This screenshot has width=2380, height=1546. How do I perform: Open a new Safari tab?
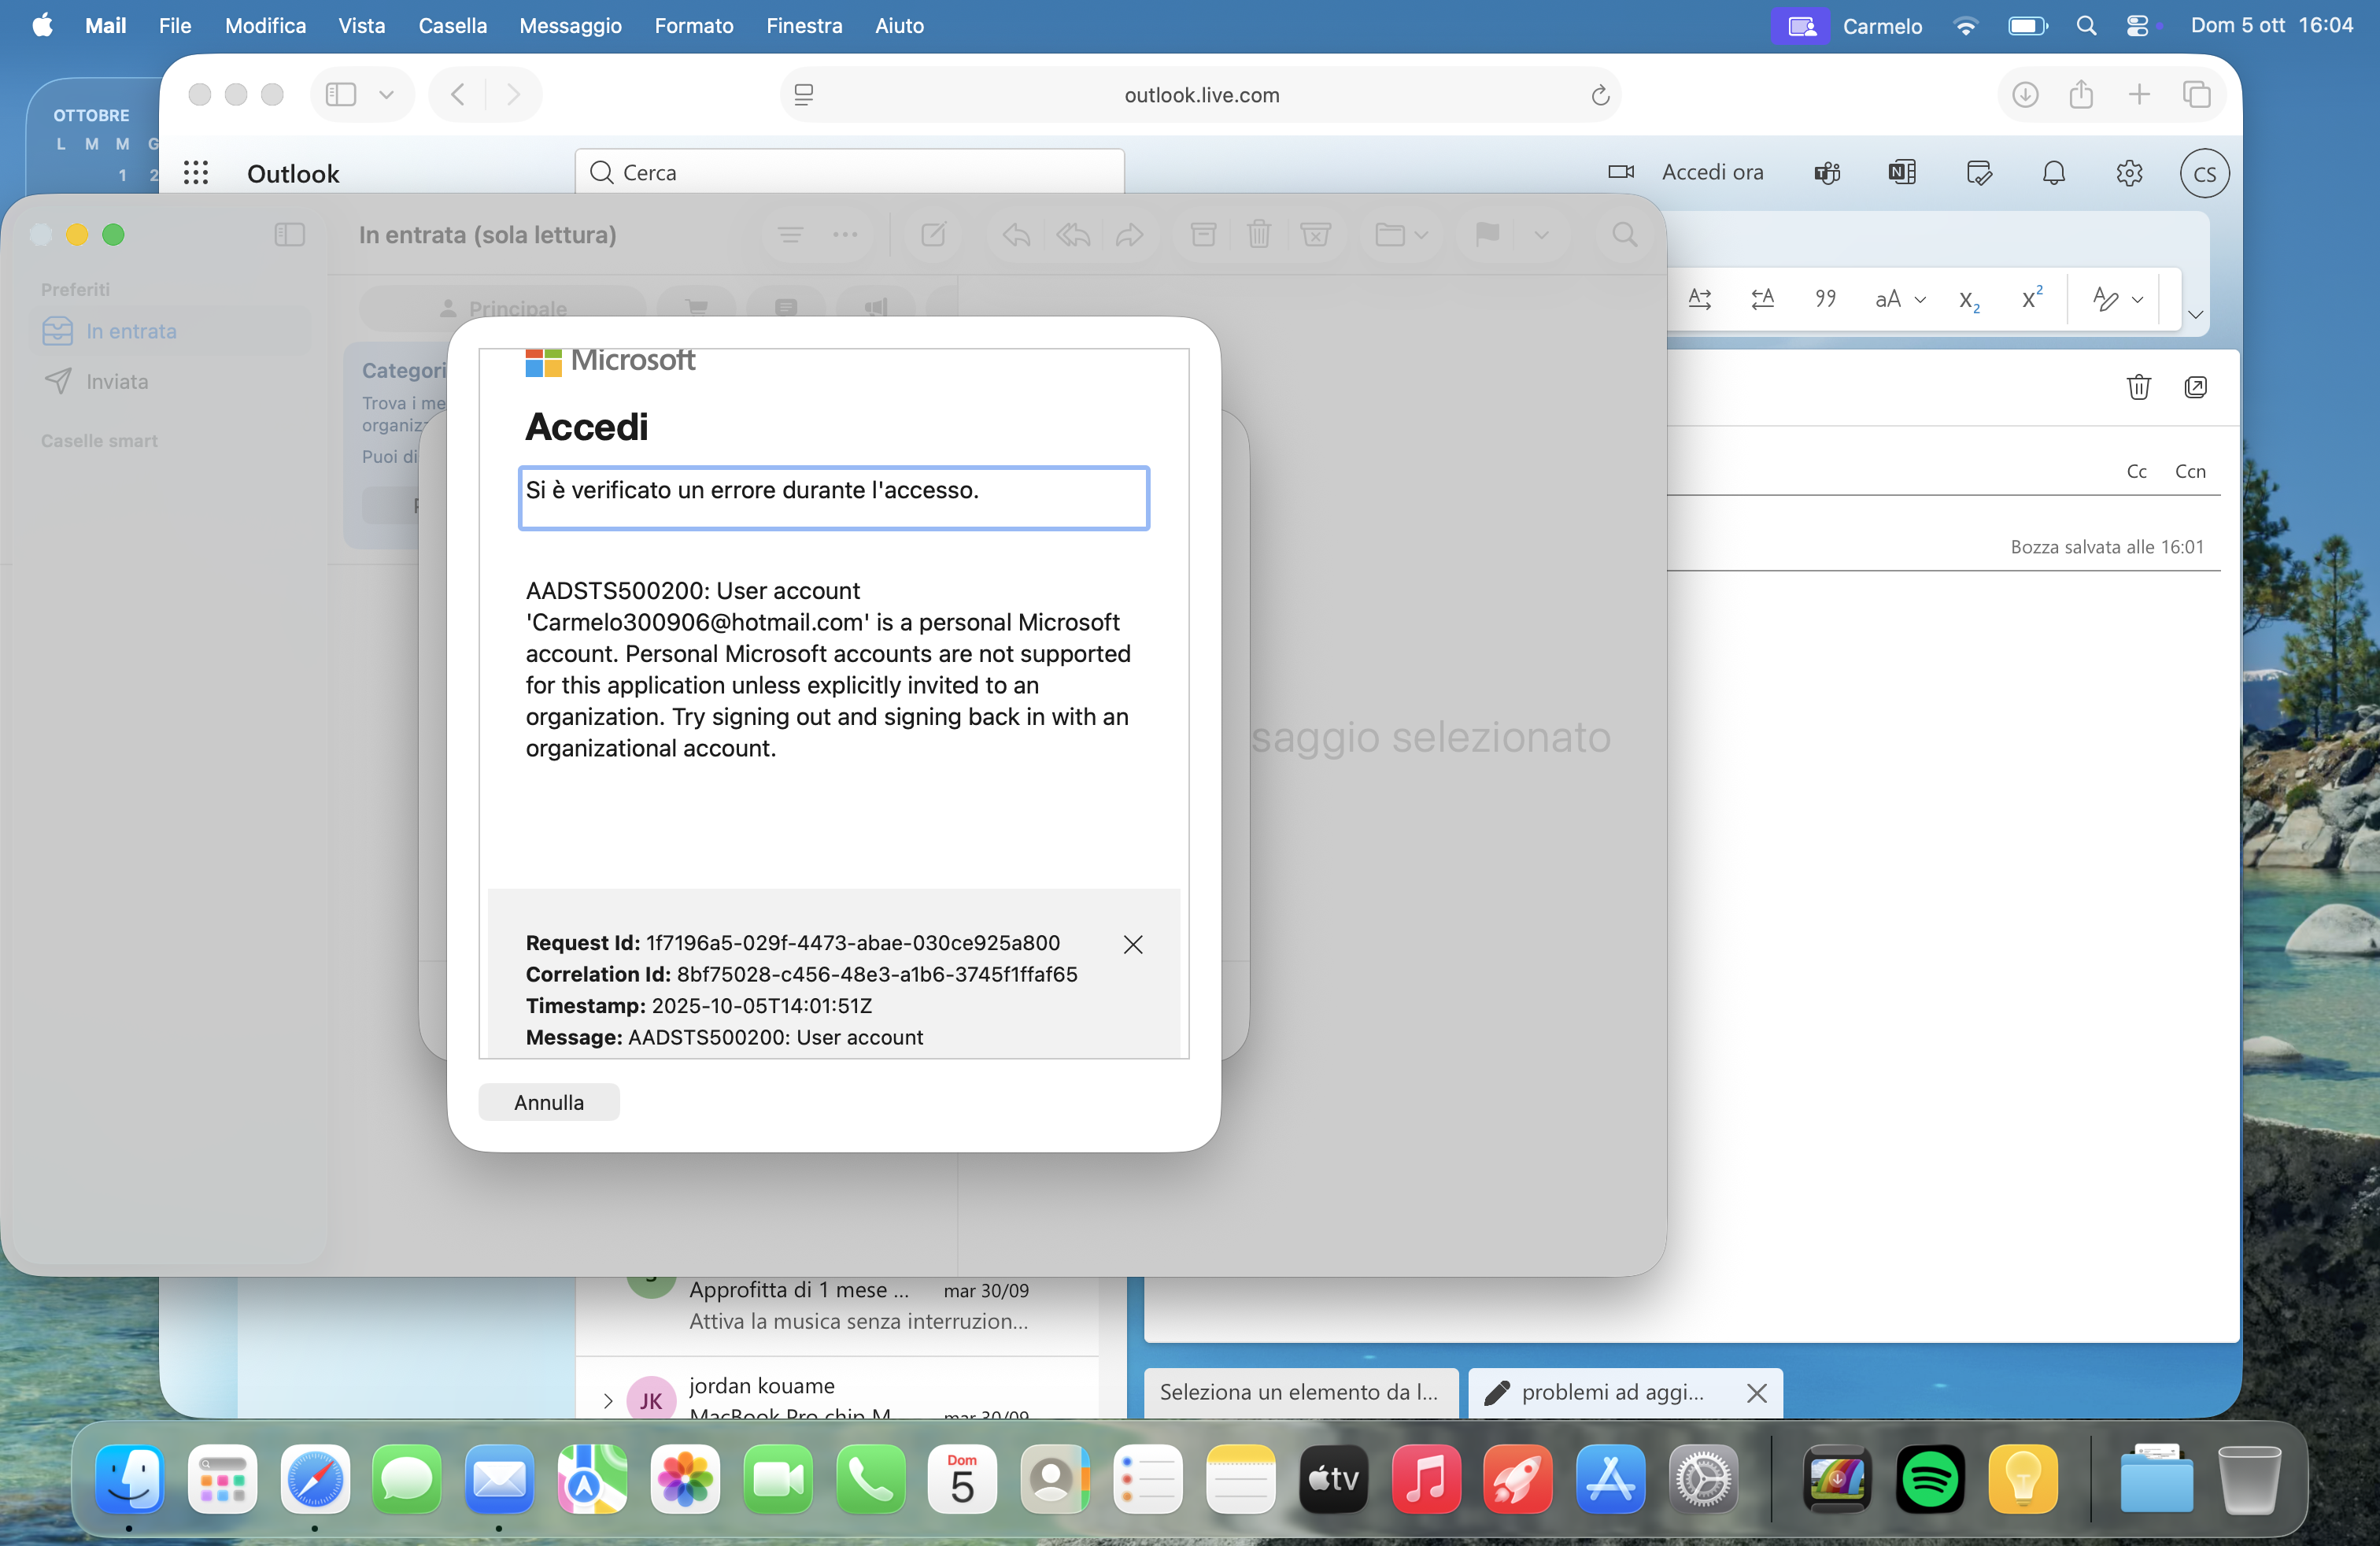(x=2138, y=95)
